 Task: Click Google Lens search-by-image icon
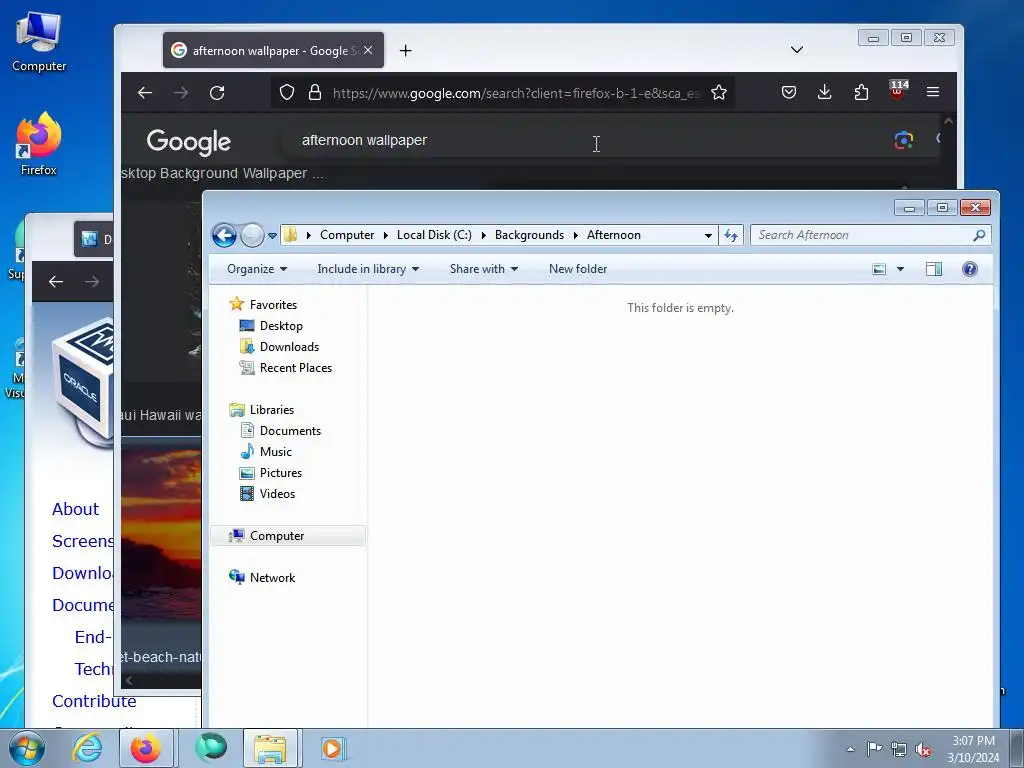pyautogui.click(x=904, y=140)
